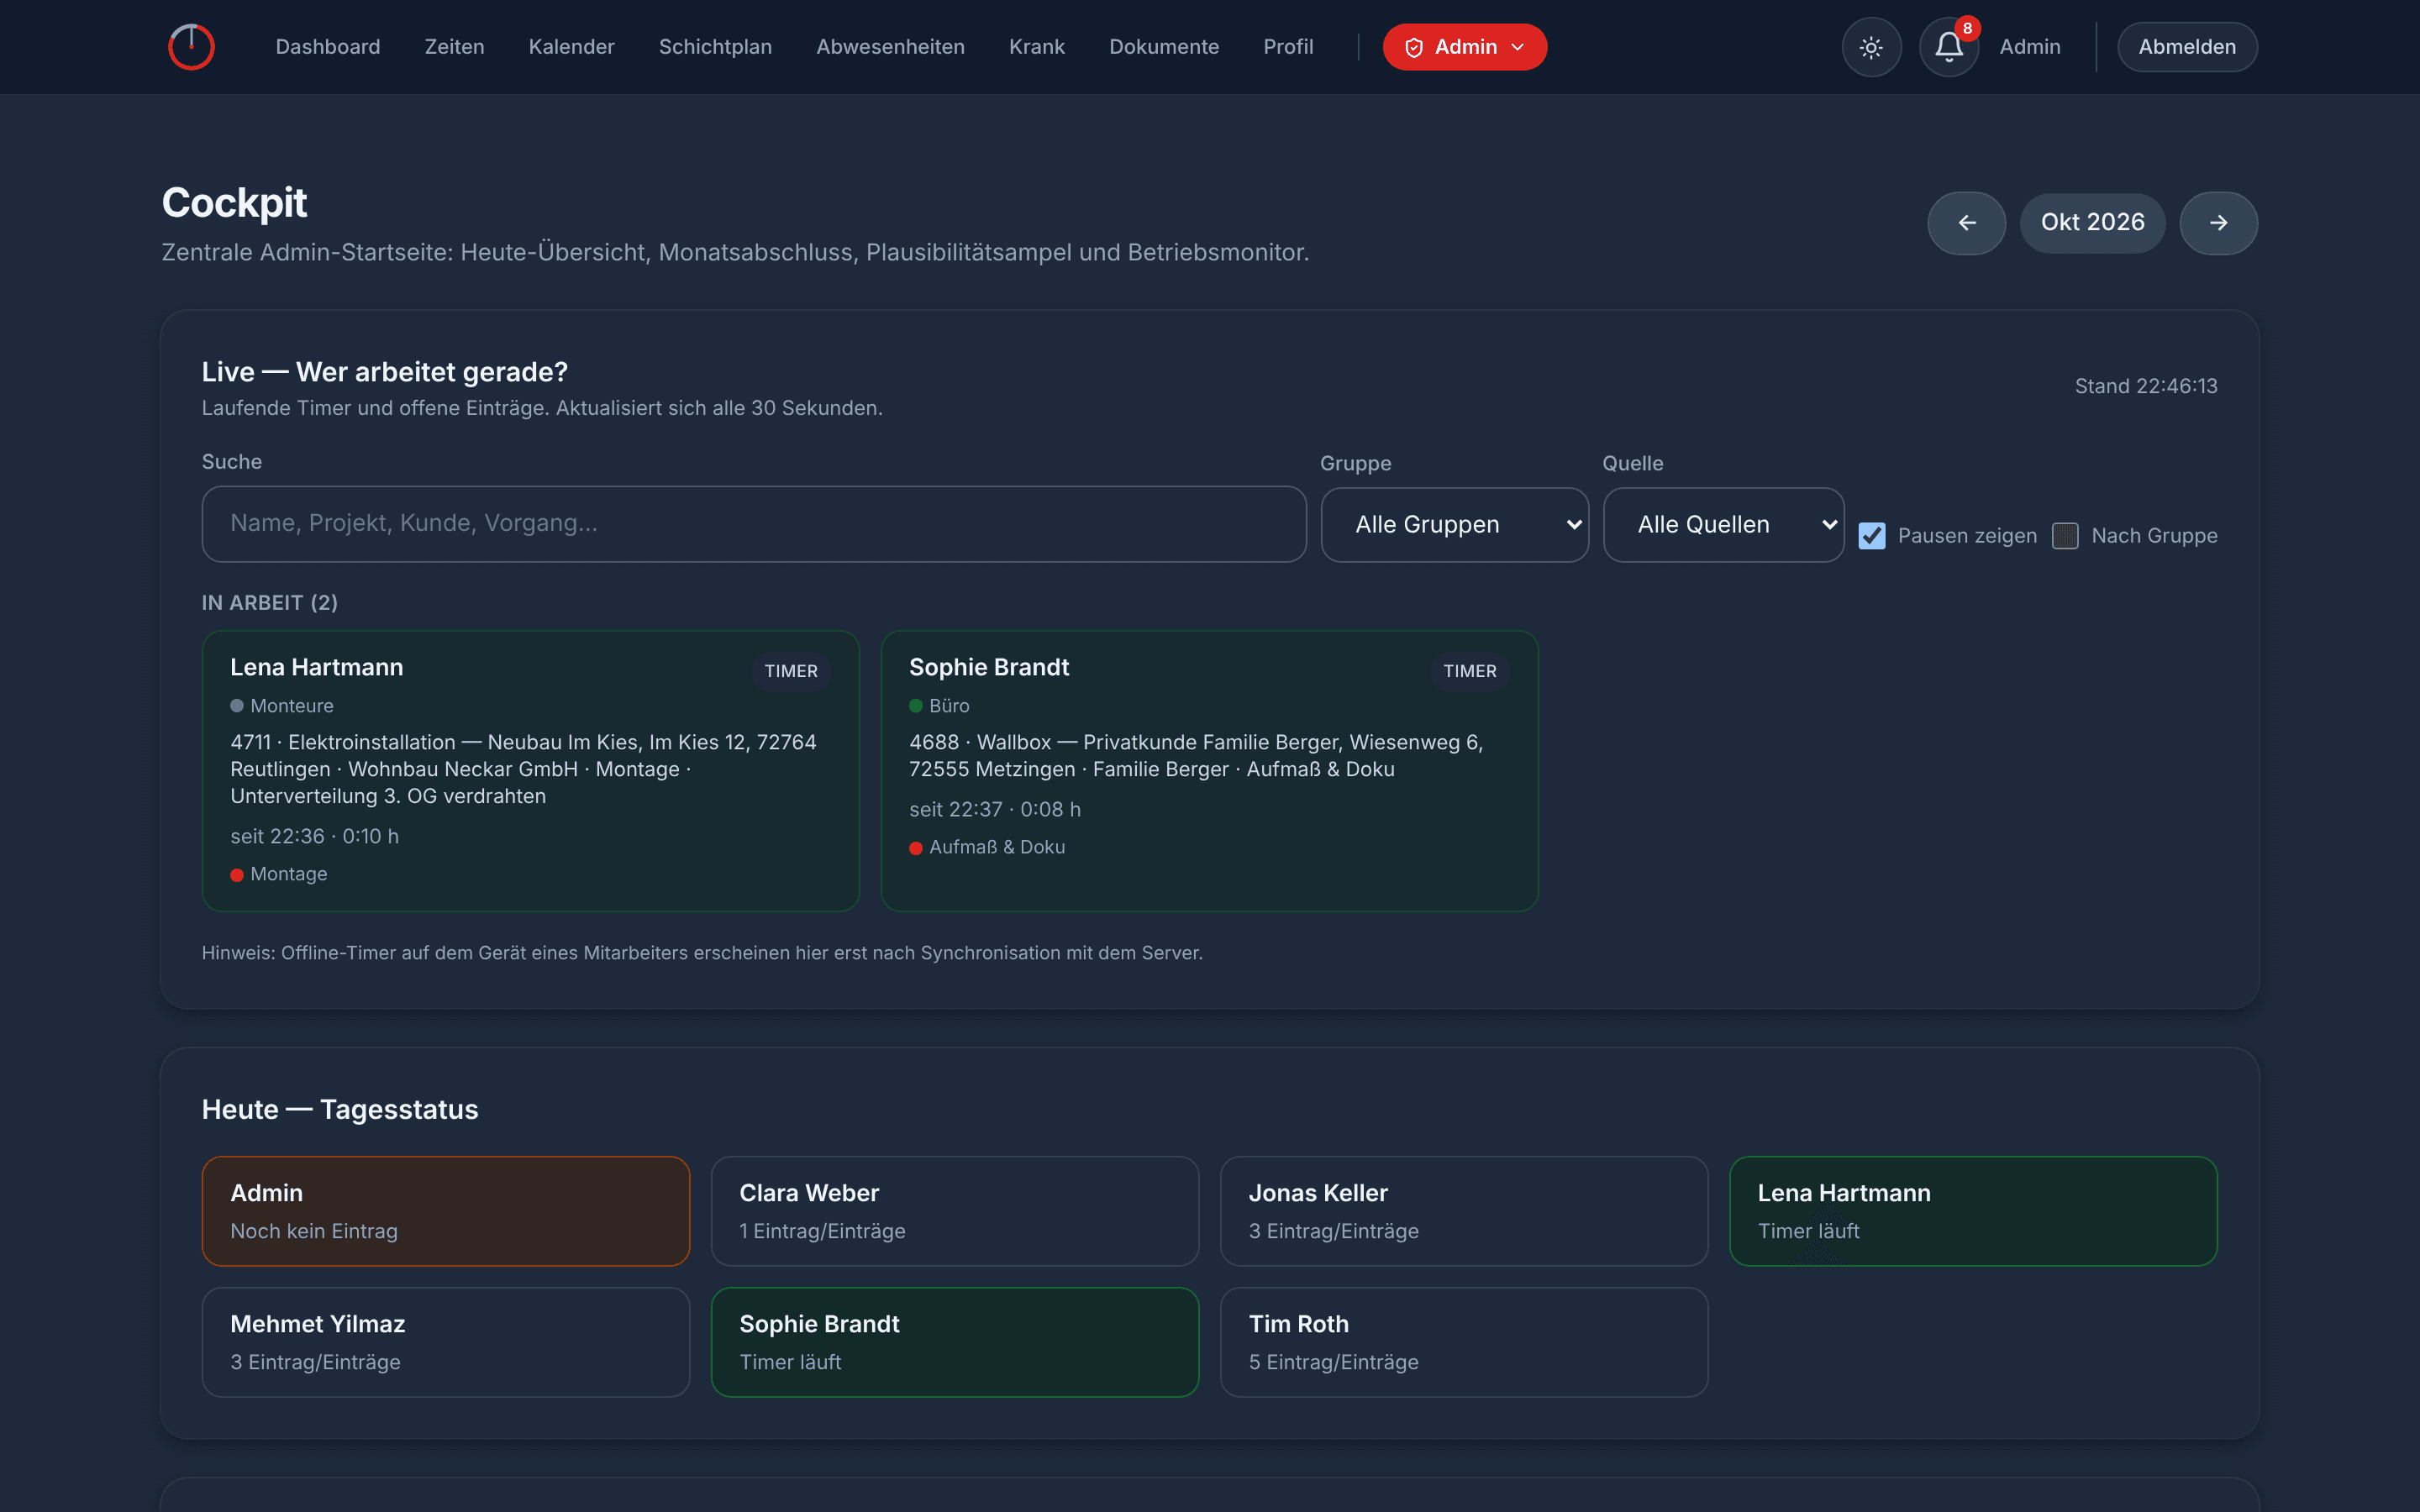Image resolution: width=2420 pixels, height=1512 pixels.
Task: Open the Alle Gruppen dropdown
Action: coord(1454,525)
